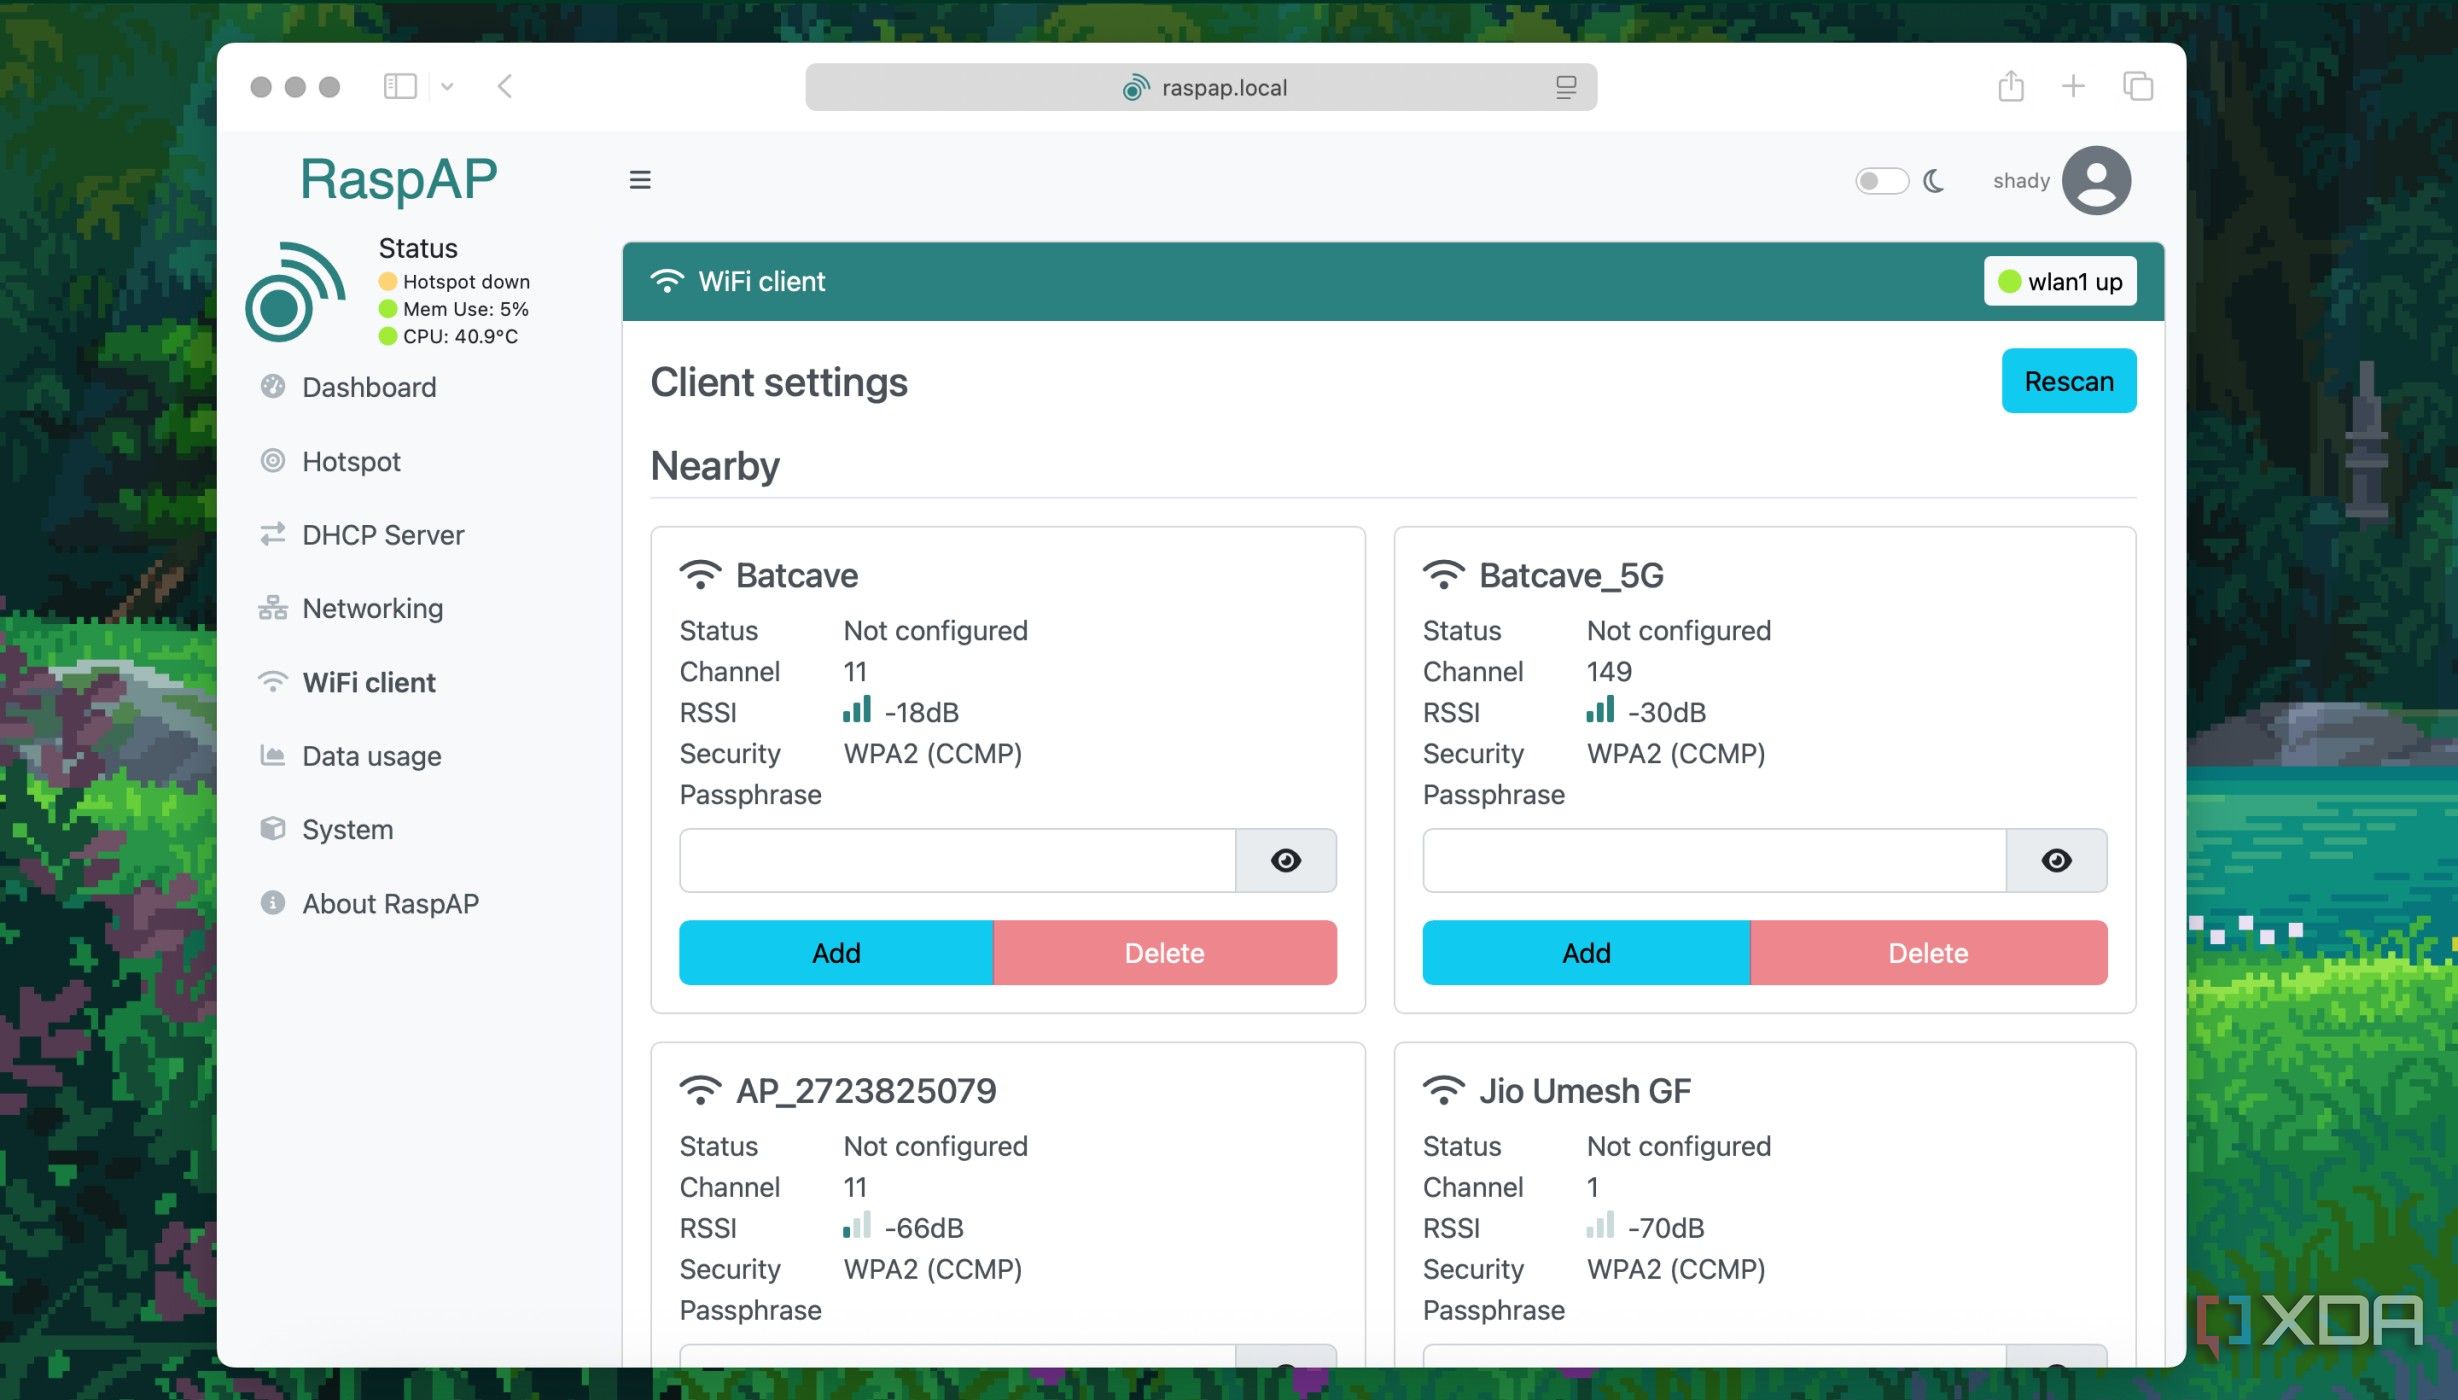This screenshot has width=2458, height=1400.
Task: Toggle the night mode switch
Action: point(1881,181)
